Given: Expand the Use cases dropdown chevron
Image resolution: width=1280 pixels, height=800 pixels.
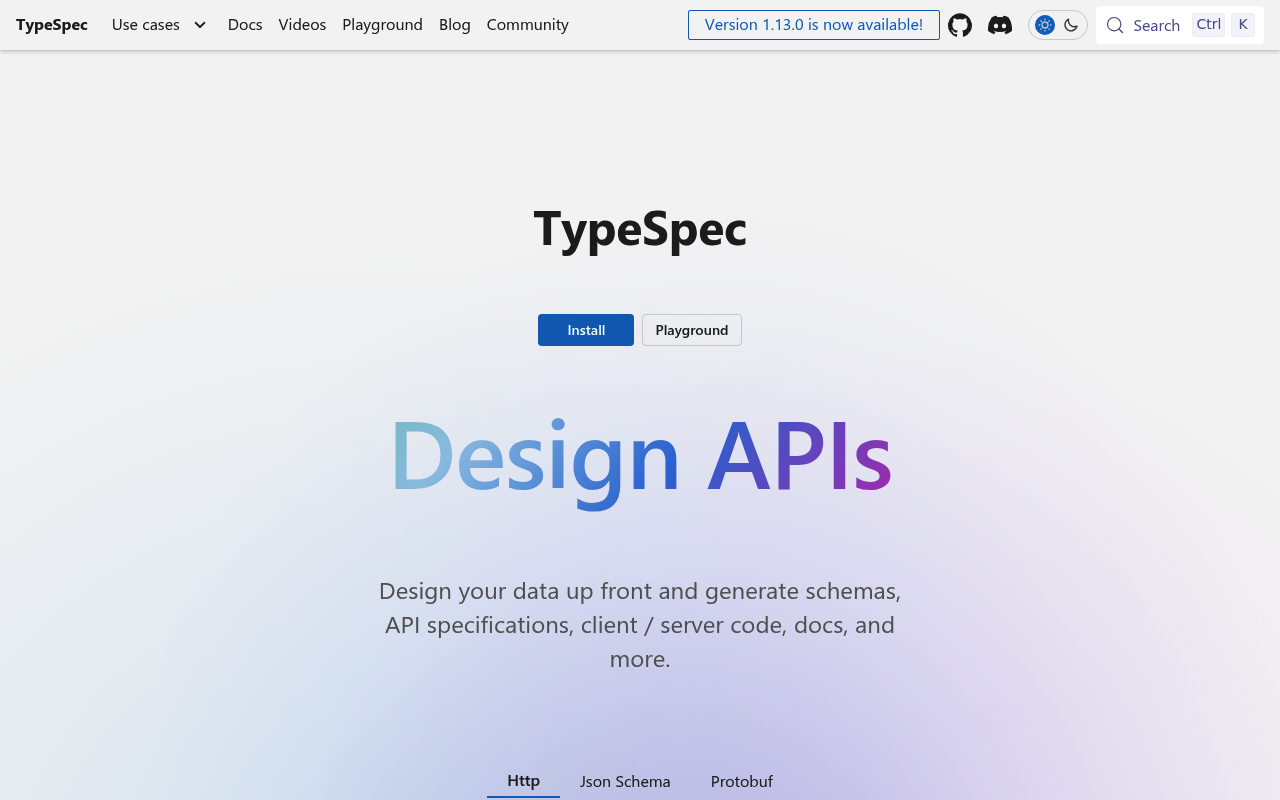Looking at the screenshot, I should pyautogui.click(x=200, y=25).
